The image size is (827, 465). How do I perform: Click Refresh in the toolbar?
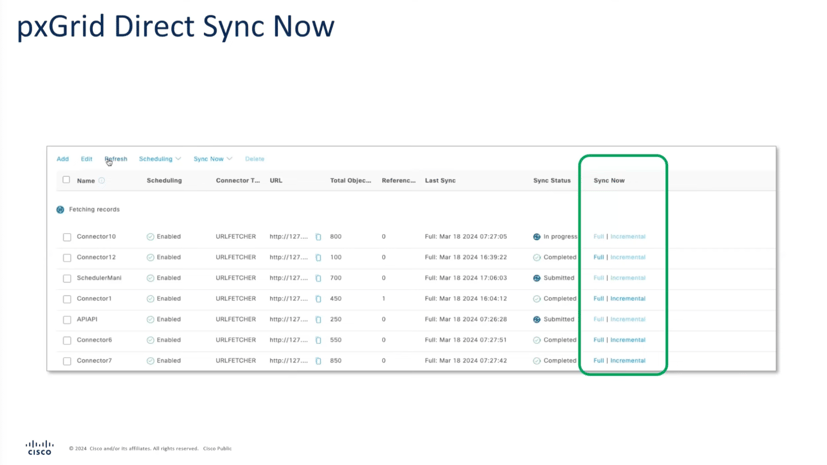(x=116, y=159)
